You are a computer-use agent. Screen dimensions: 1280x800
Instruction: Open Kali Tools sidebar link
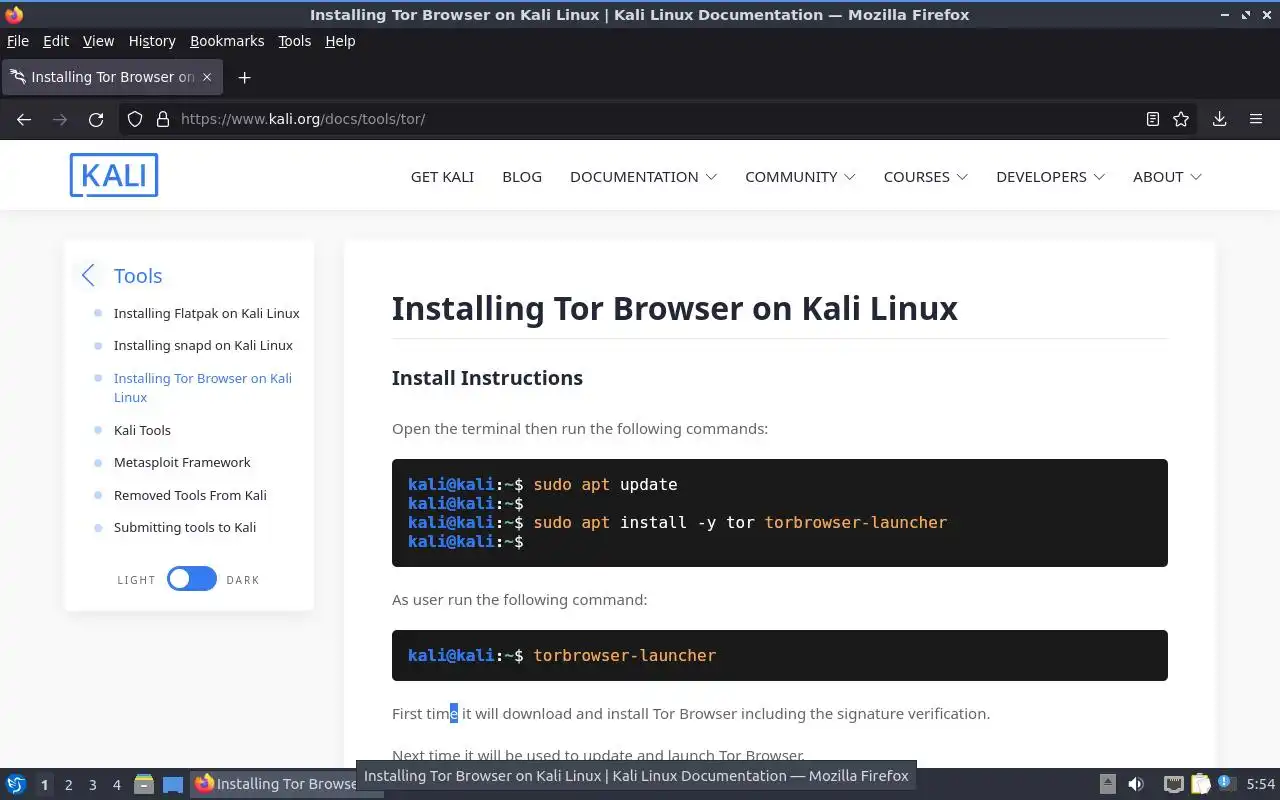(x=142, y=430)
